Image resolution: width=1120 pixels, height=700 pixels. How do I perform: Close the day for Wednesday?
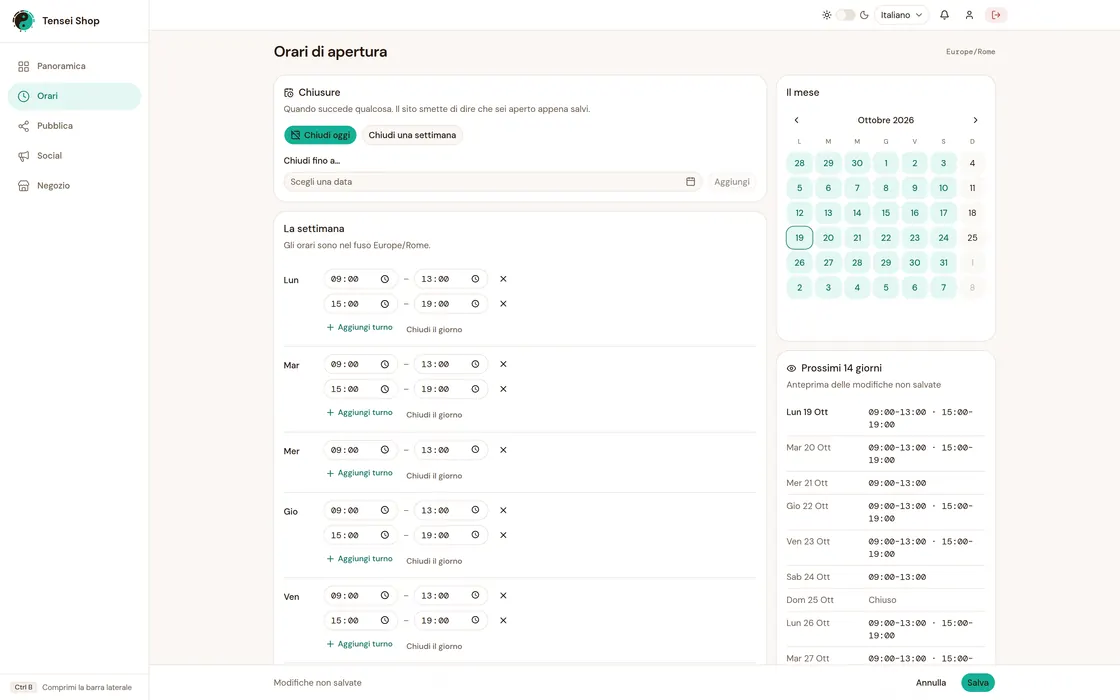pos(434,476)
